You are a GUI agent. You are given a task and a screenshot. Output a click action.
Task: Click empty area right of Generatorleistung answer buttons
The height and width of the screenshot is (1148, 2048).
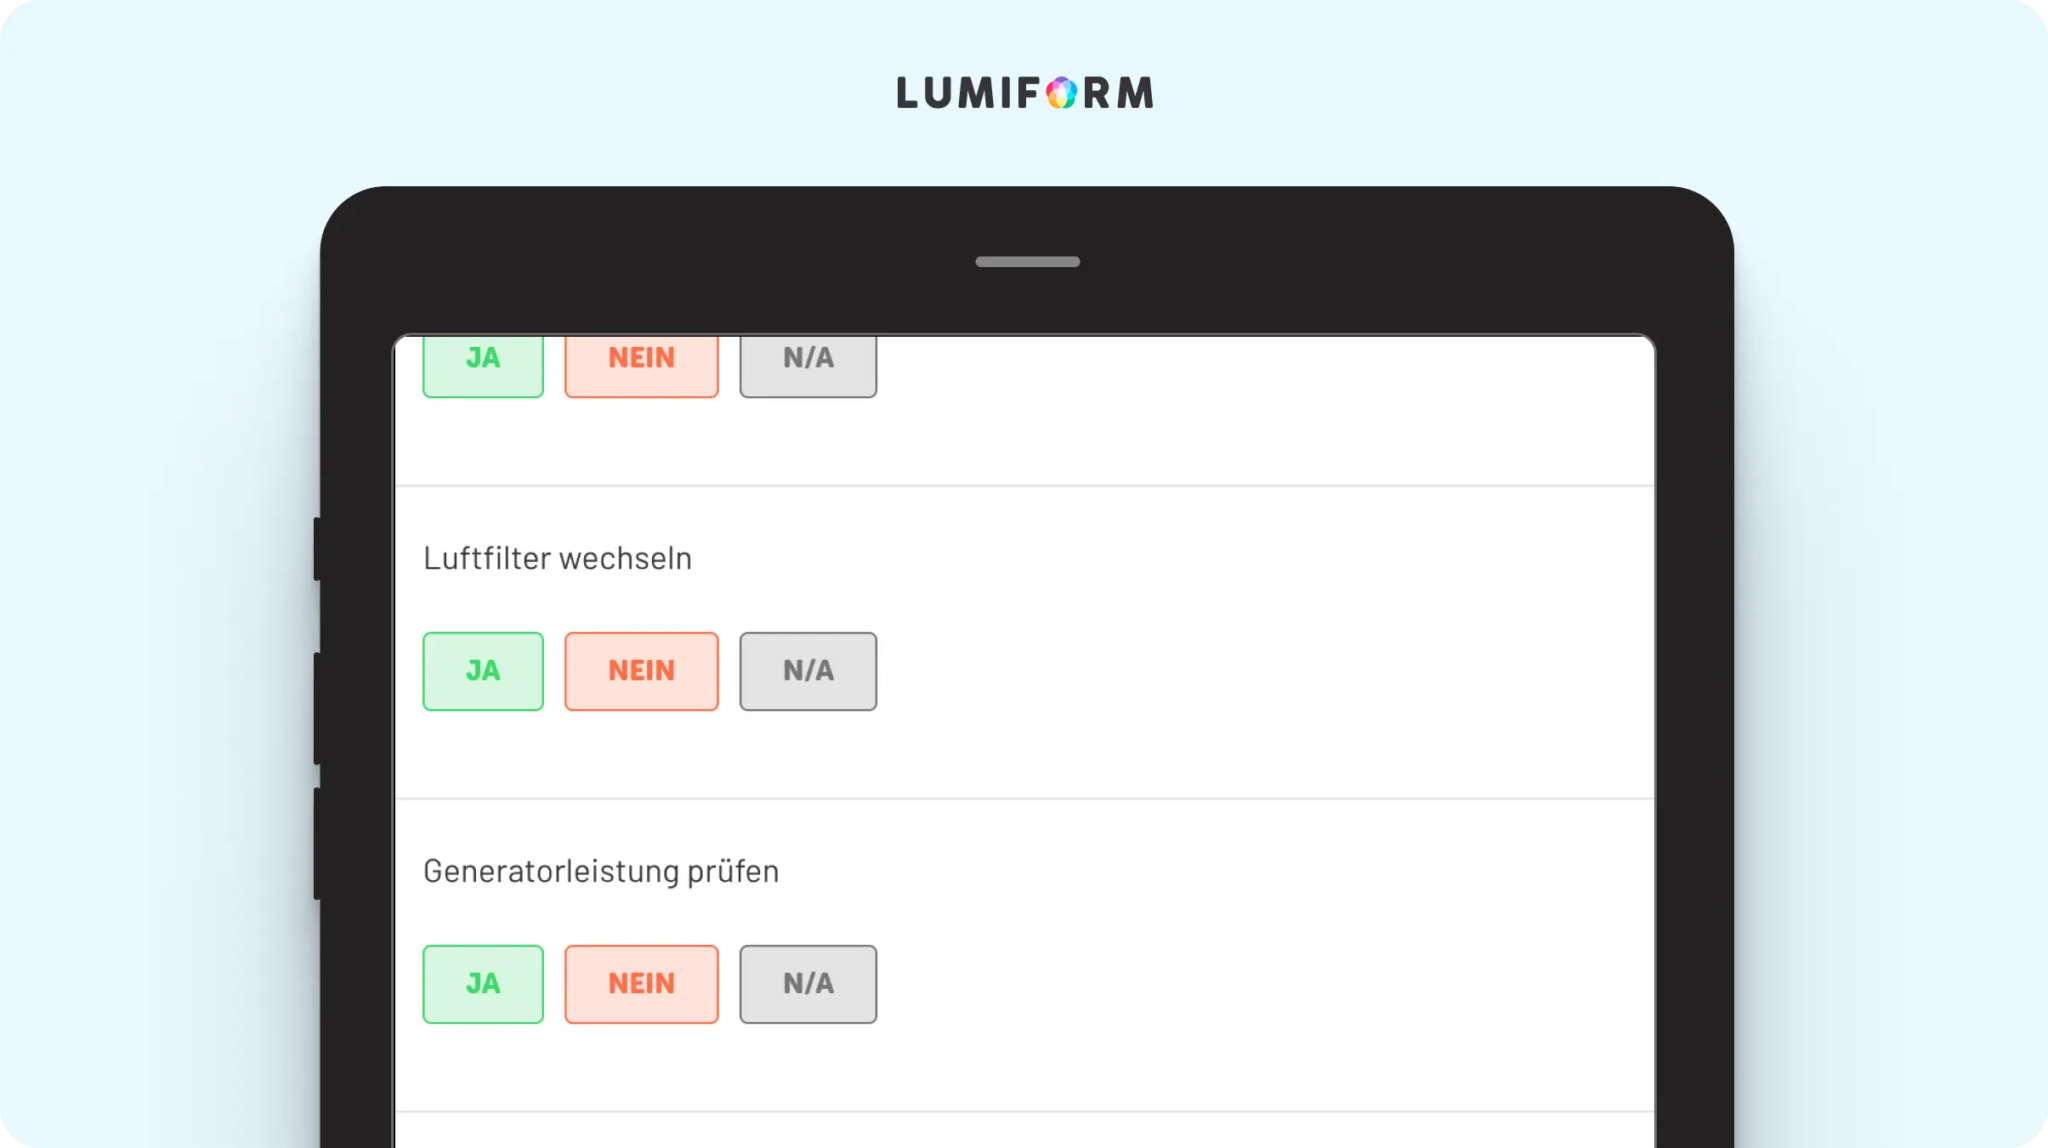[x=1265, y=984]
